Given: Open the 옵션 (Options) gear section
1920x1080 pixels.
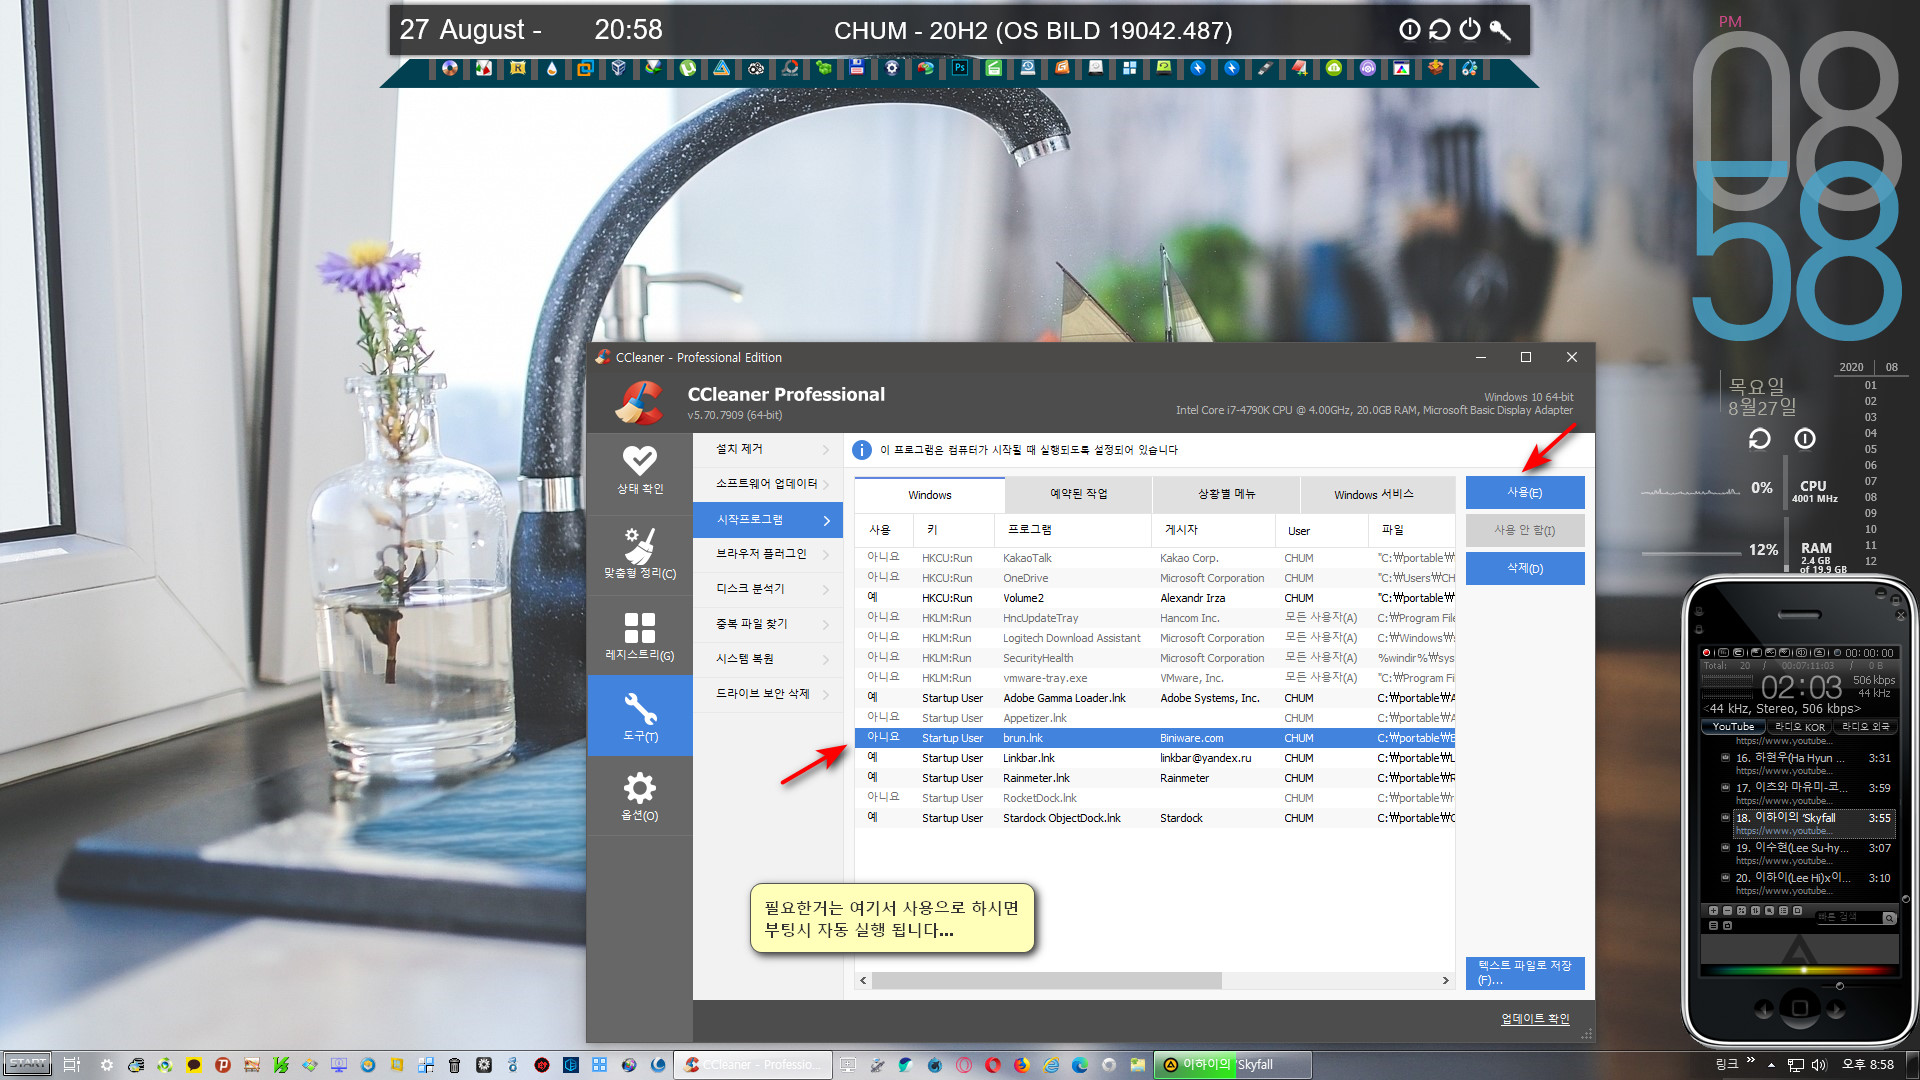Looking at the screenshot, I should [x=640, y=796].
